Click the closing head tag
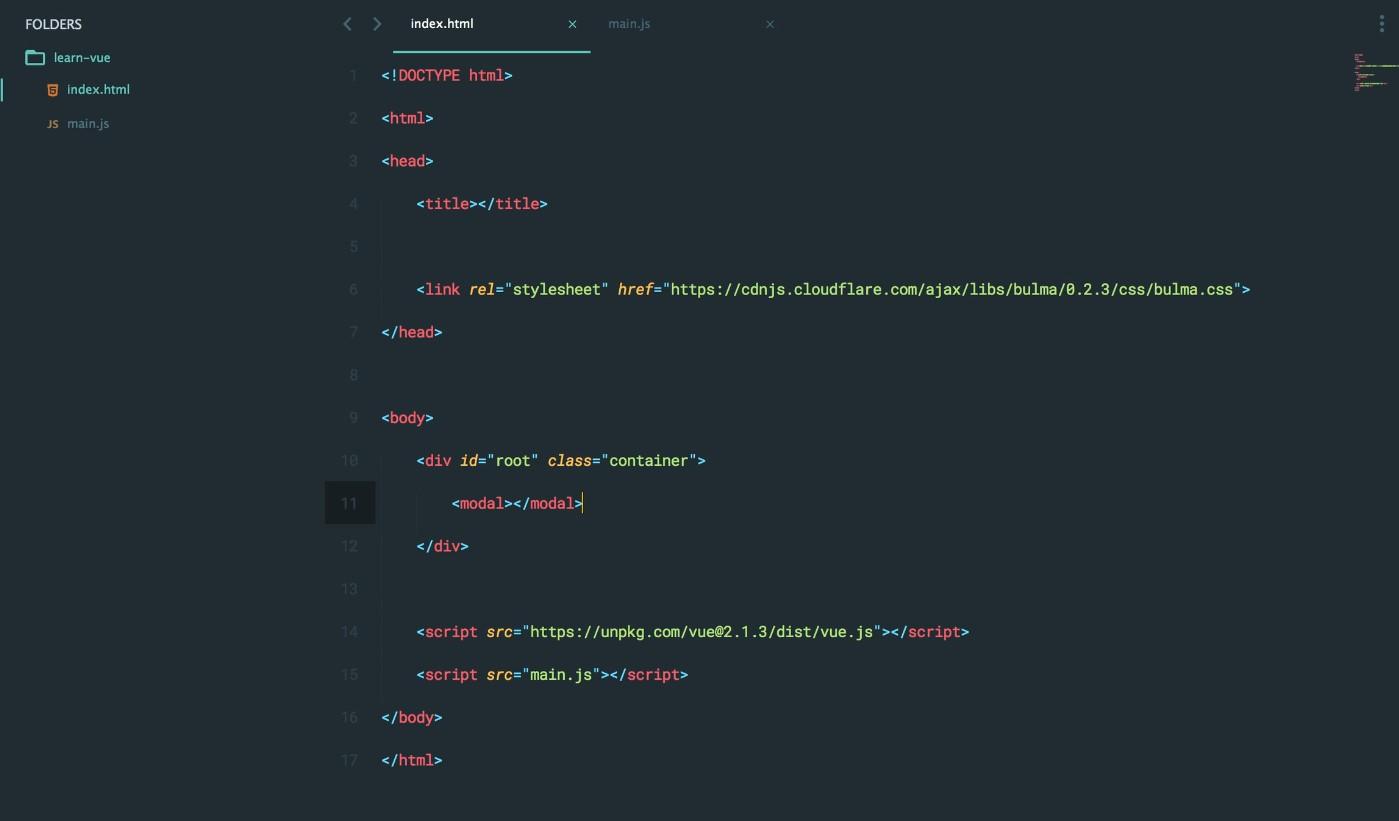 412,332
